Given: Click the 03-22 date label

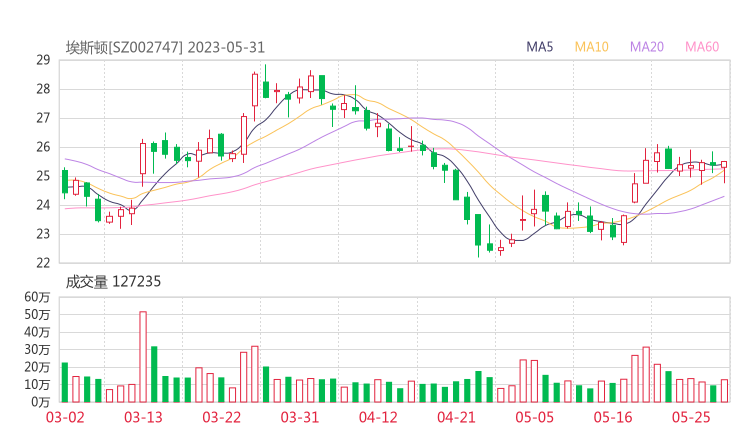Looking at the screenshot, I should coord(221,417).
